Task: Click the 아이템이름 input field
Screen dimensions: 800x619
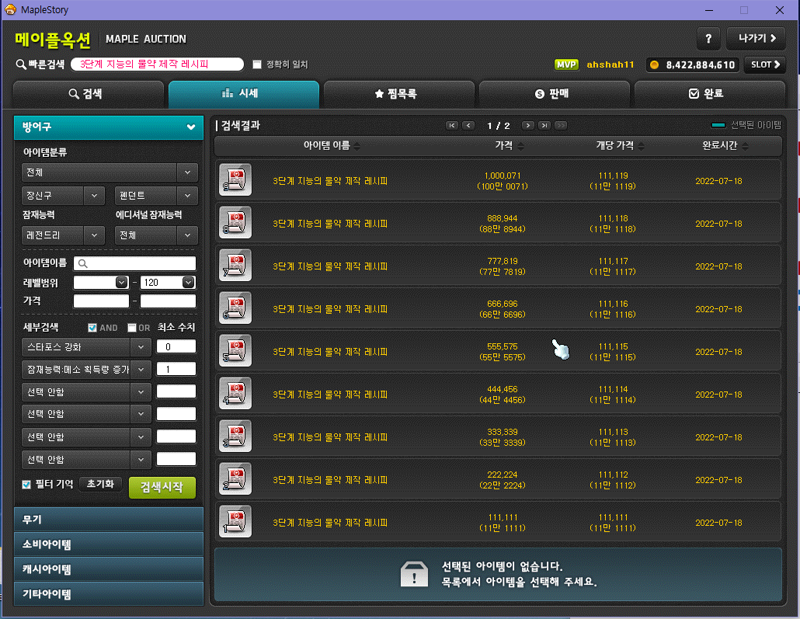Action: [x=135, y=263]
